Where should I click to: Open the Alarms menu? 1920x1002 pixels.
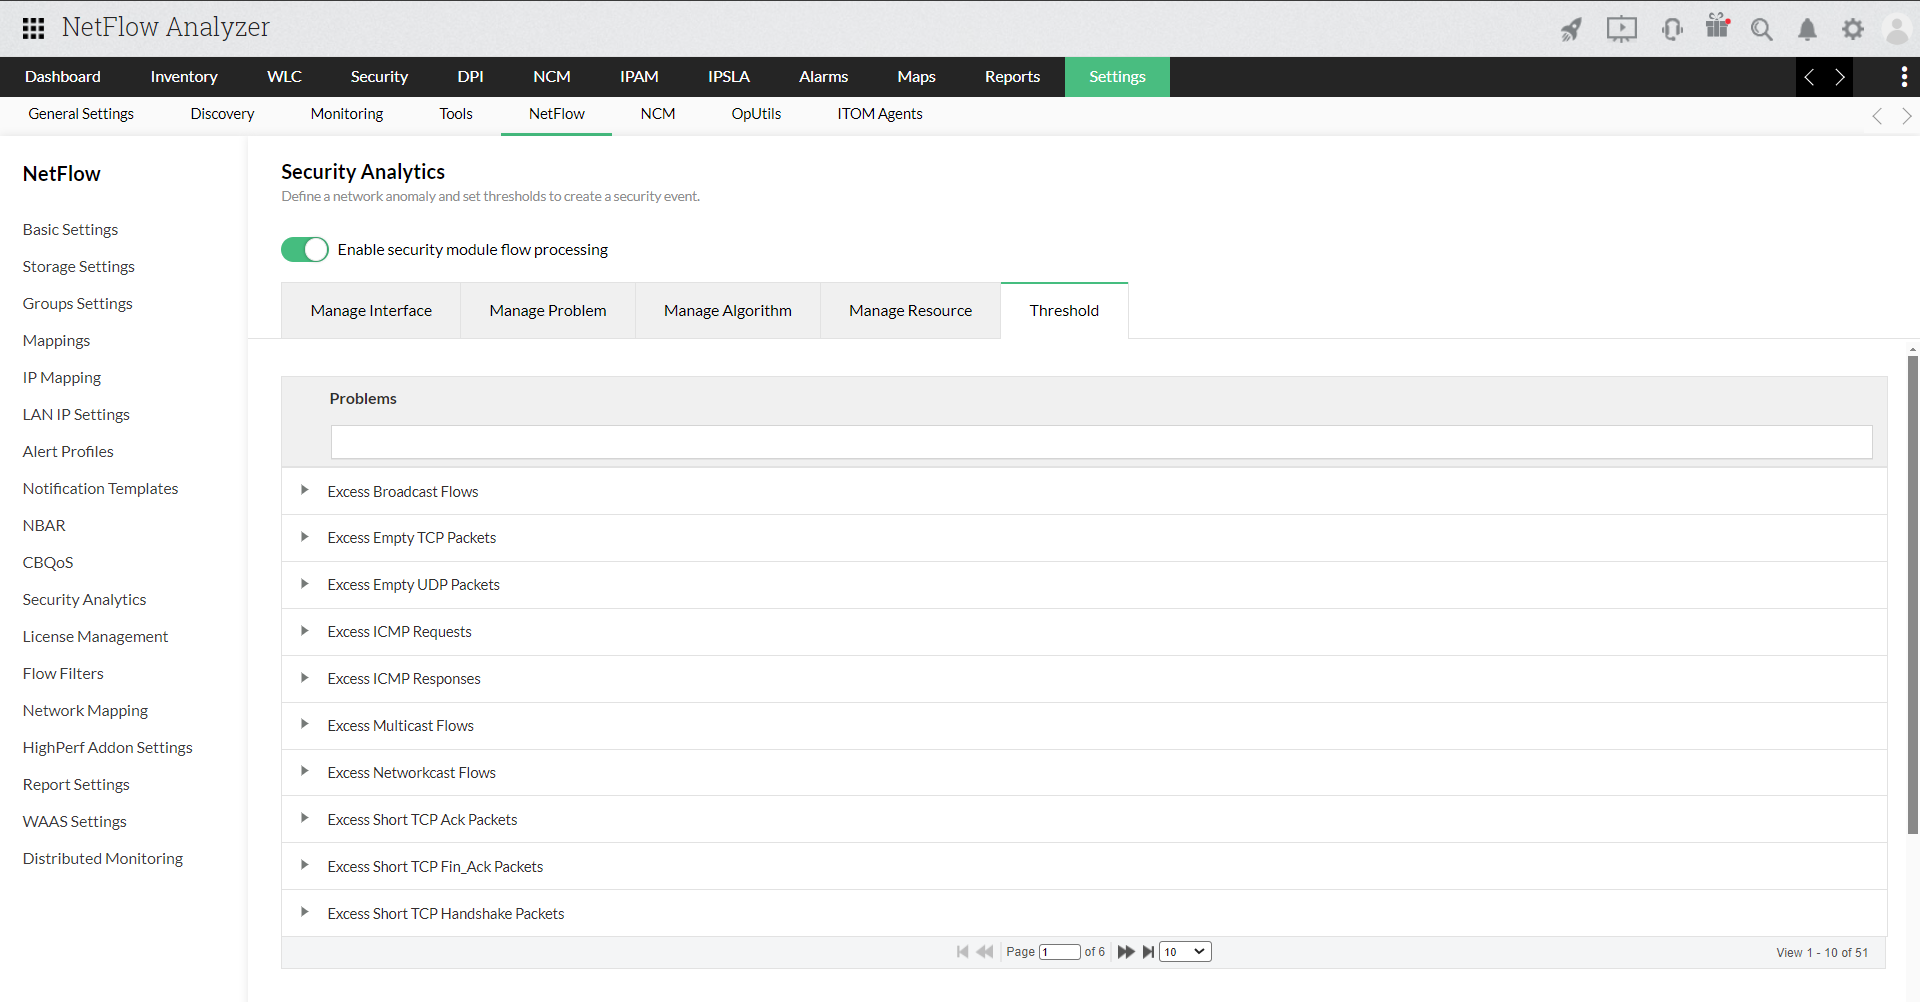(x=824, y=77)
